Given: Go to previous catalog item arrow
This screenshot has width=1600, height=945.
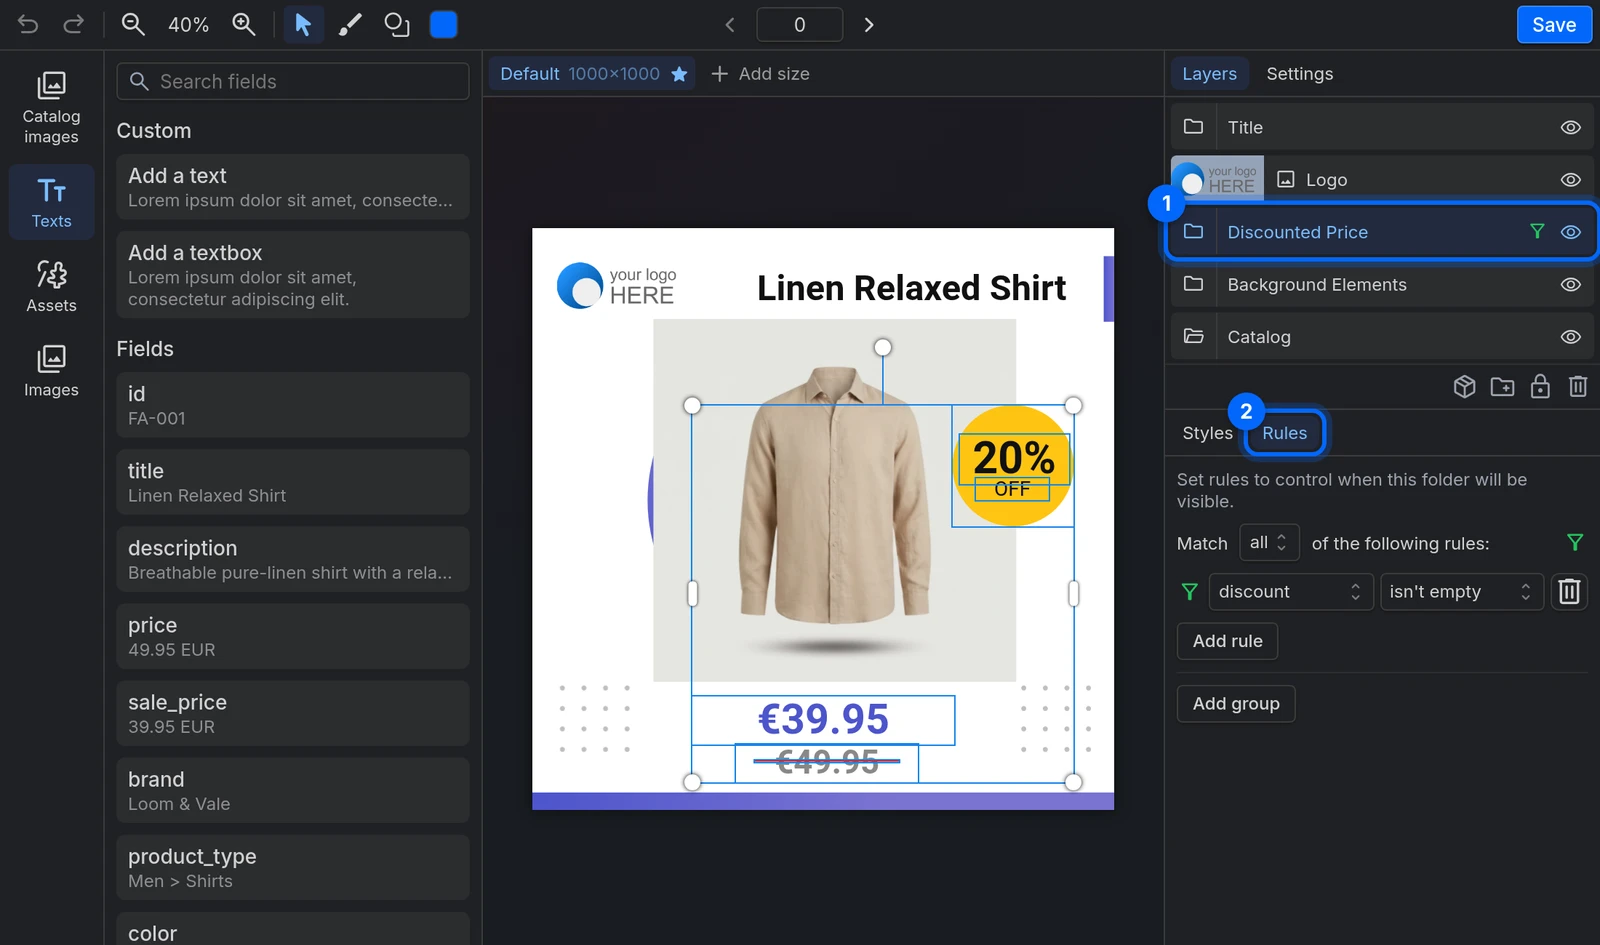Looking at the screenshot, I should click(730, 25).
